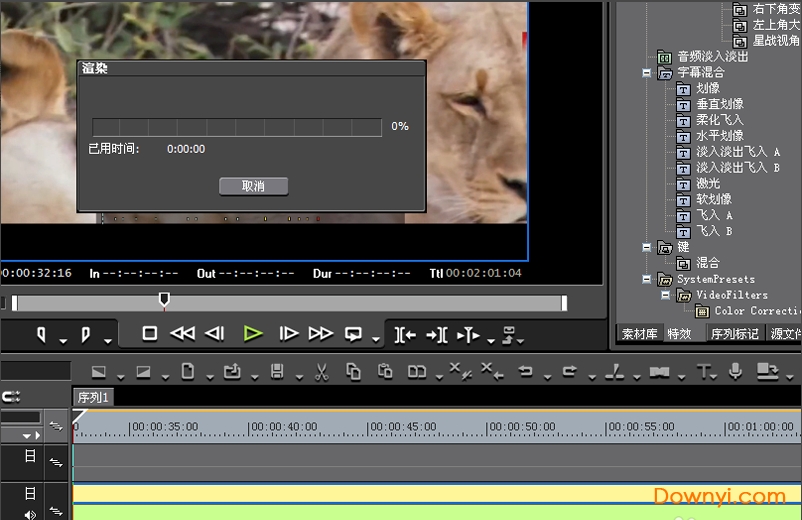802x520 pixels.
Task: Click the Fast Forward icon
Action: click(320, 334)
